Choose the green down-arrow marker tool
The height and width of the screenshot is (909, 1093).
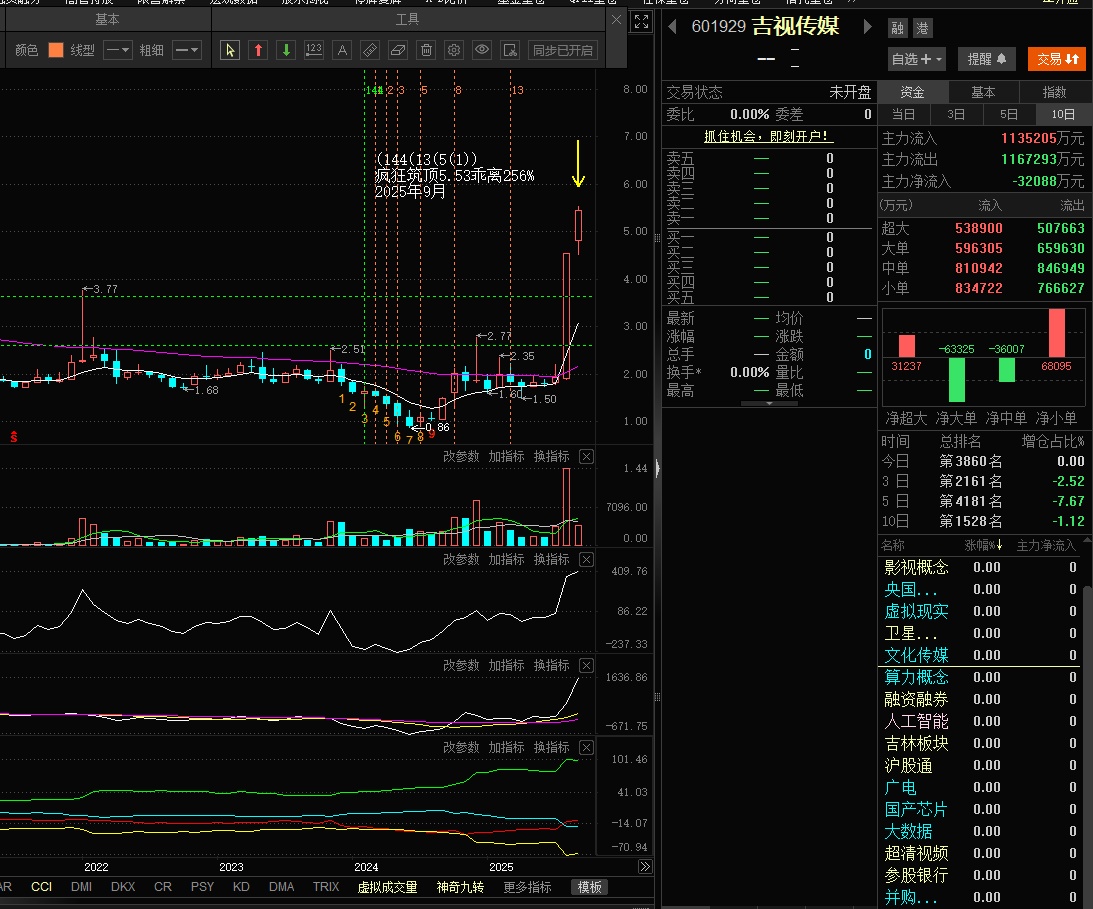pyautogui.click(x=286, y=50)
